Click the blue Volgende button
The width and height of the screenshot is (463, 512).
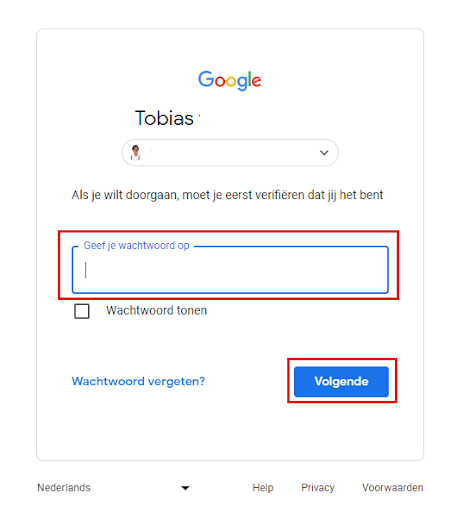341,382
